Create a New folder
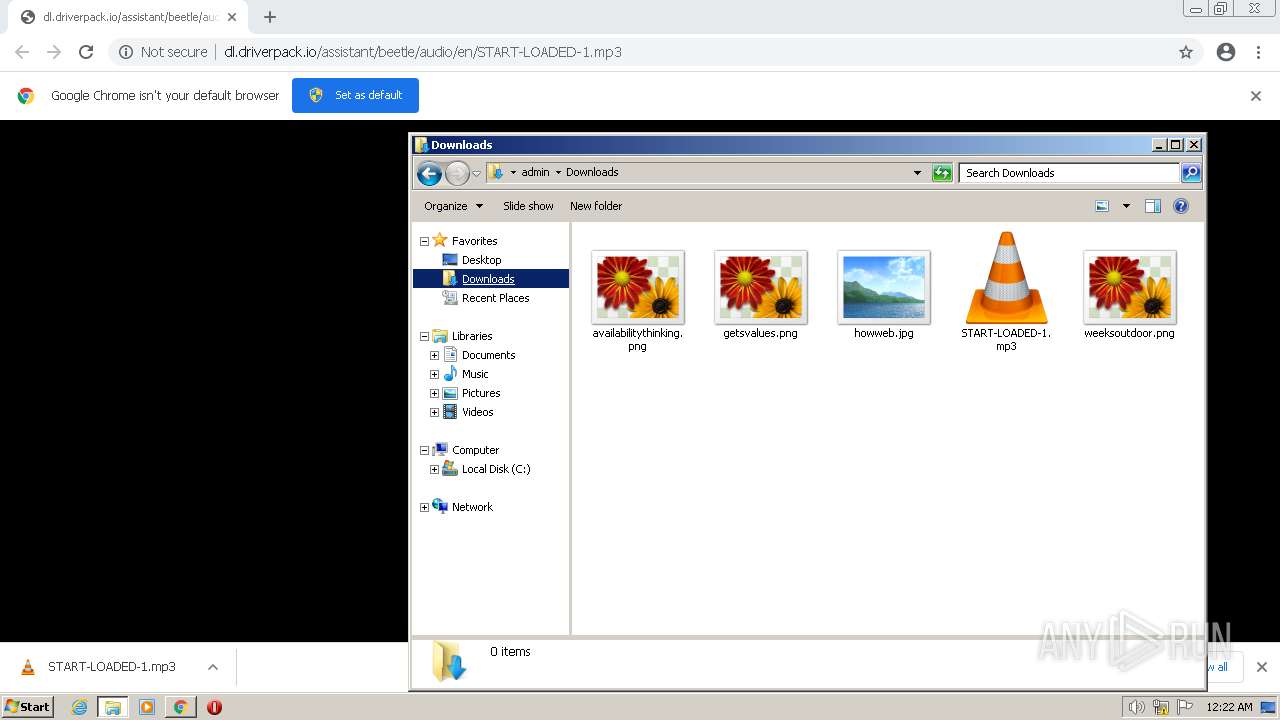The width and height of the screenshot is (1280, 720). (596, 206)
